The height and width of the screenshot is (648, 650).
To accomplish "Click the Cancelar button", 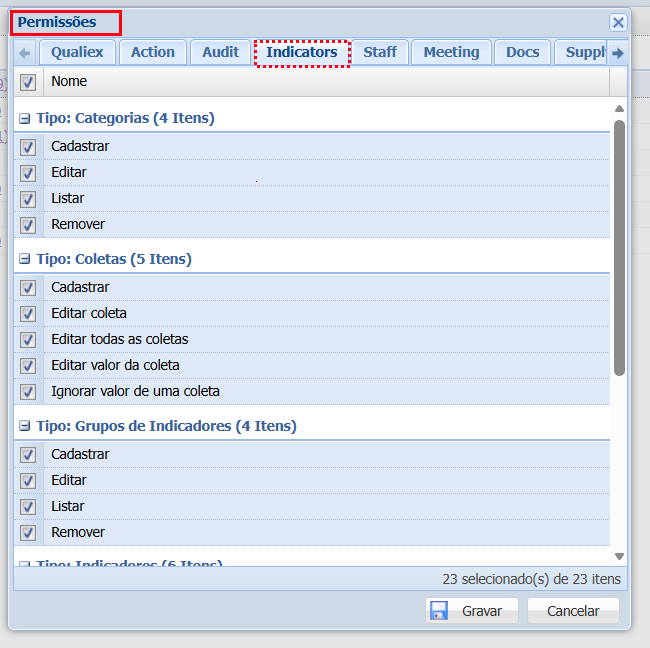I will (573, 611).
